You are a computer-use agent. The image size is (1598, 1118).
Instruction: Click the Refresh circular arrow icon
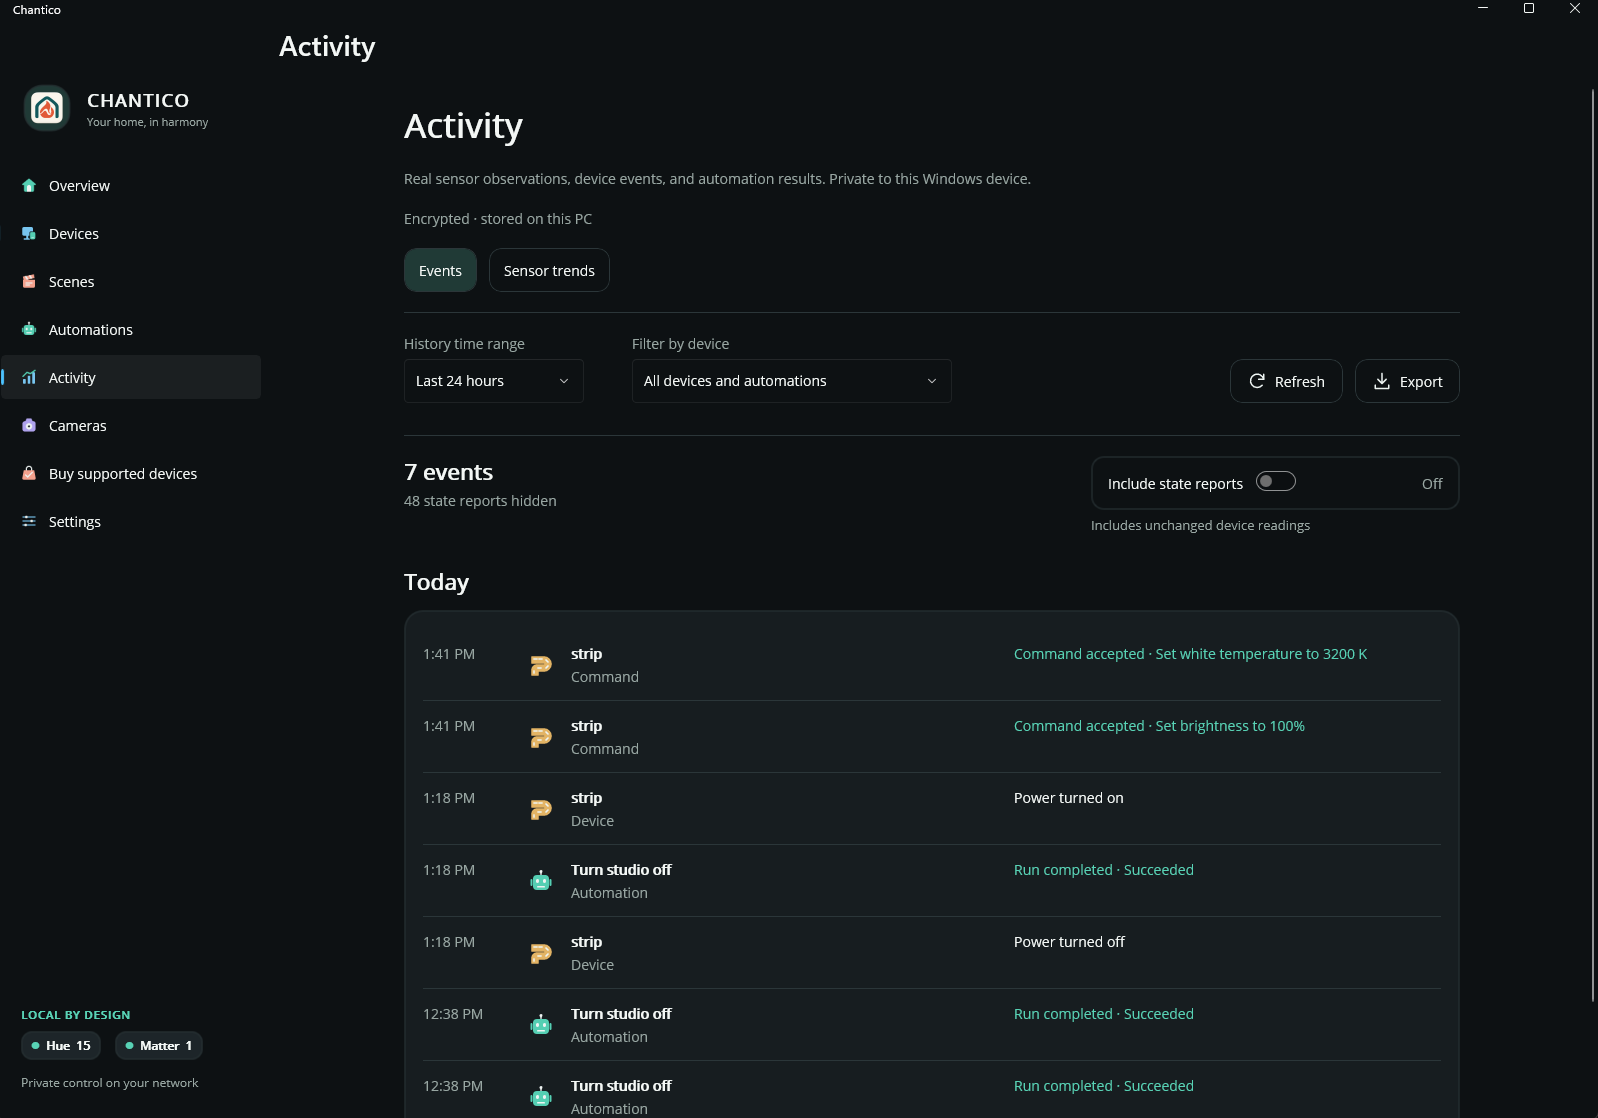(x=1257, y=381)
